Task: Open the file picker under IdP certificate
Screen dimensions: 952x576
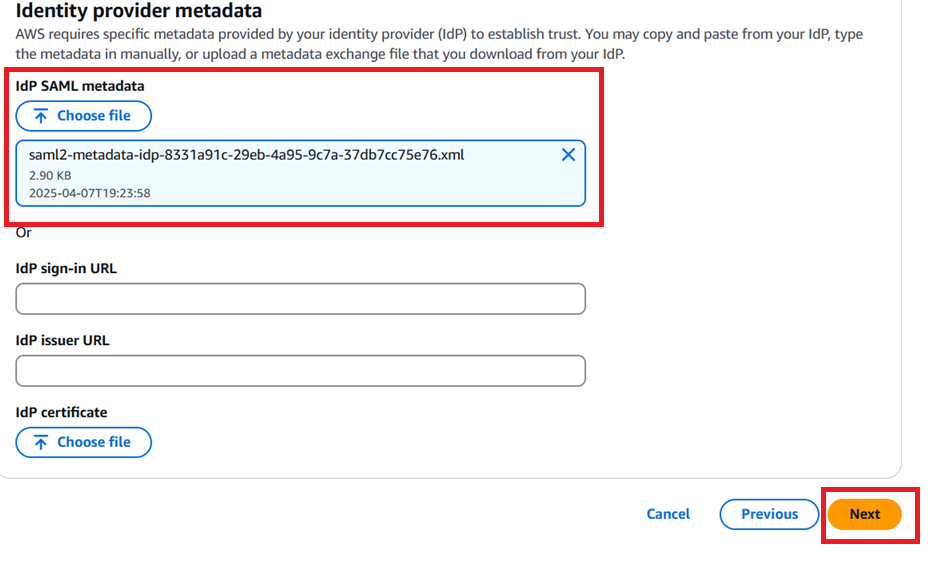Action: click(83, 442)
